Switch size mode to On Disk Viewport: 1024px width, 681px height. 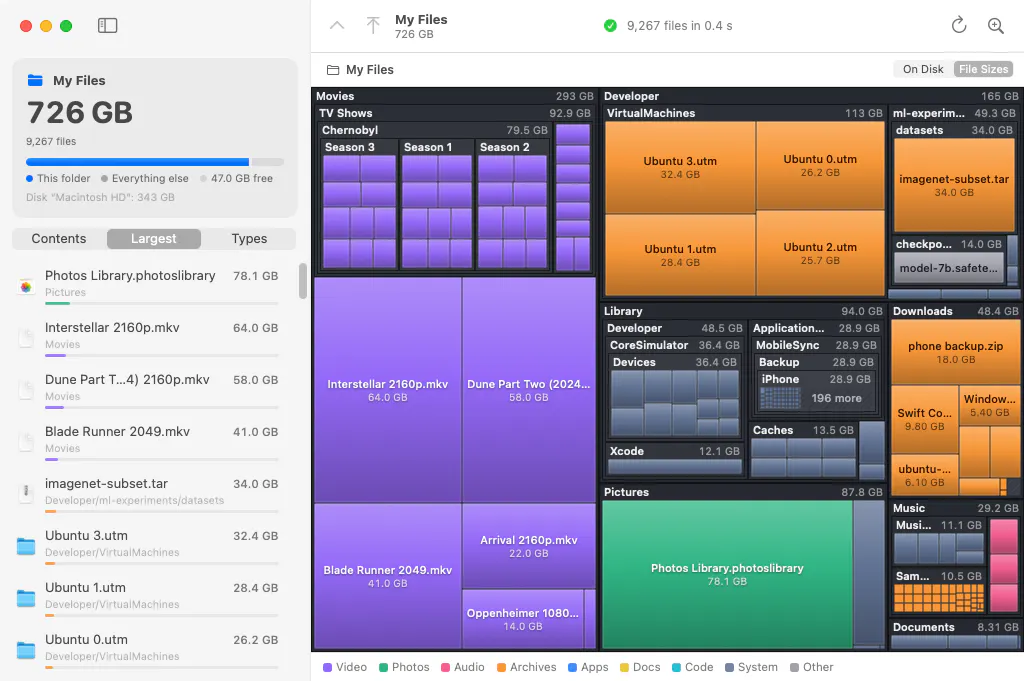pos(923,69)
